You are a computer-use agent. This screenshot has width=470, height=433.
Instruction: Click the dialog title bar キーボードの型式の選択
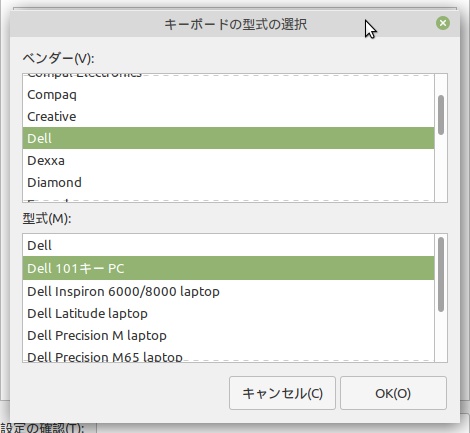[235, 24]
